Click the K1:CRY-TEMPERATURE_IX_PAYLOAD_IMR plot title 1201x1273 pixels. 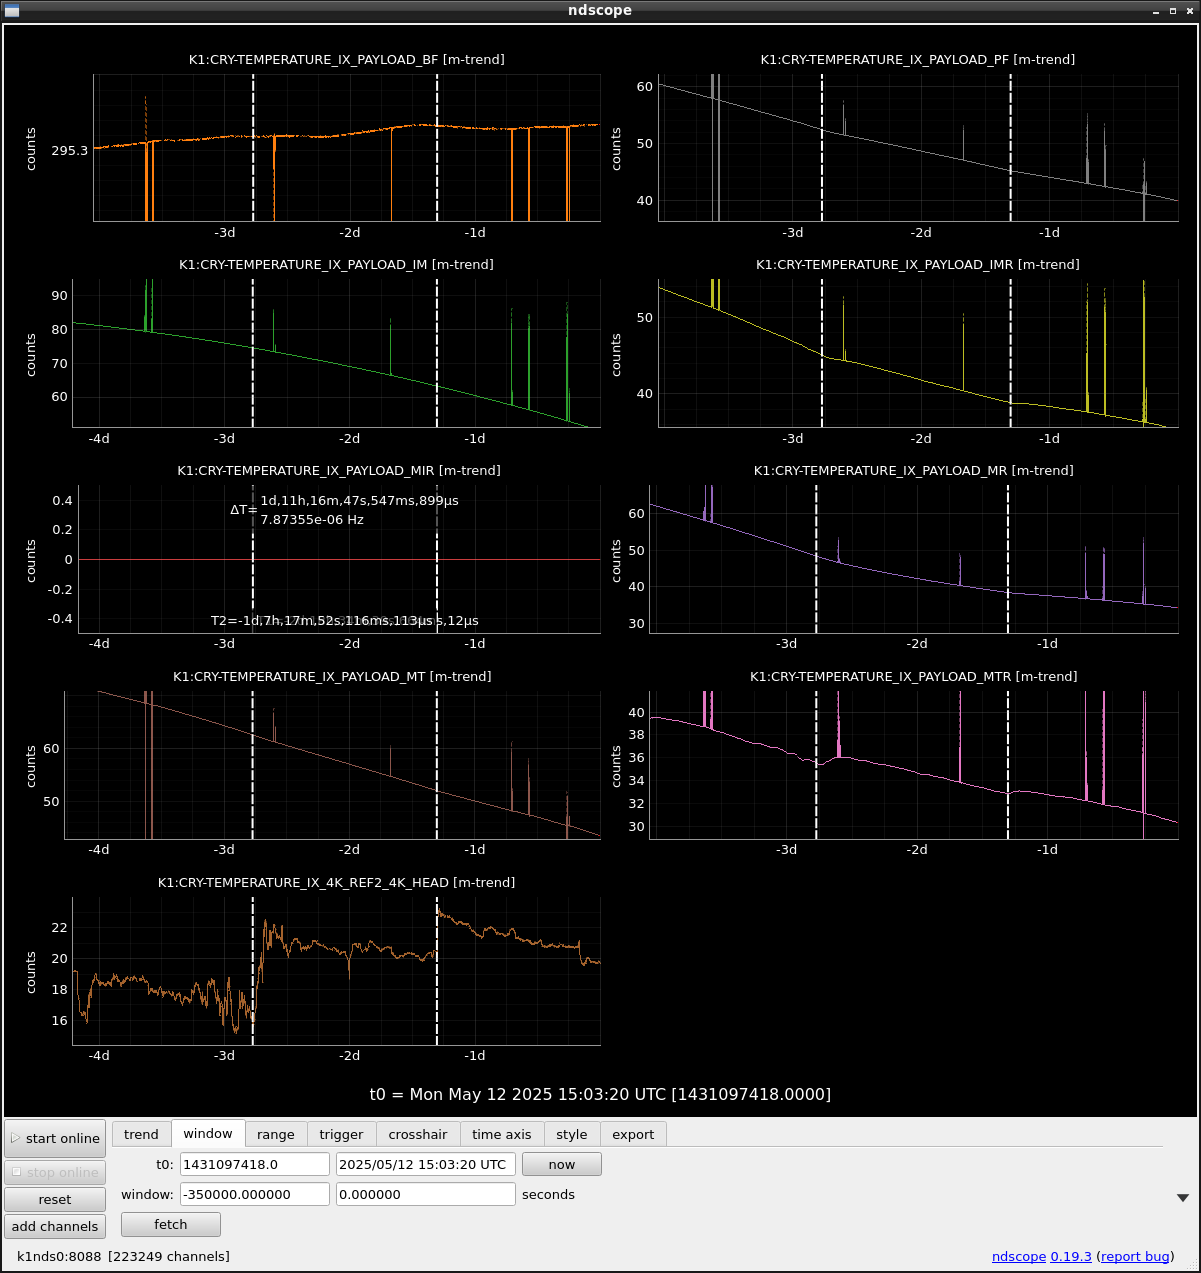point(918,265)
